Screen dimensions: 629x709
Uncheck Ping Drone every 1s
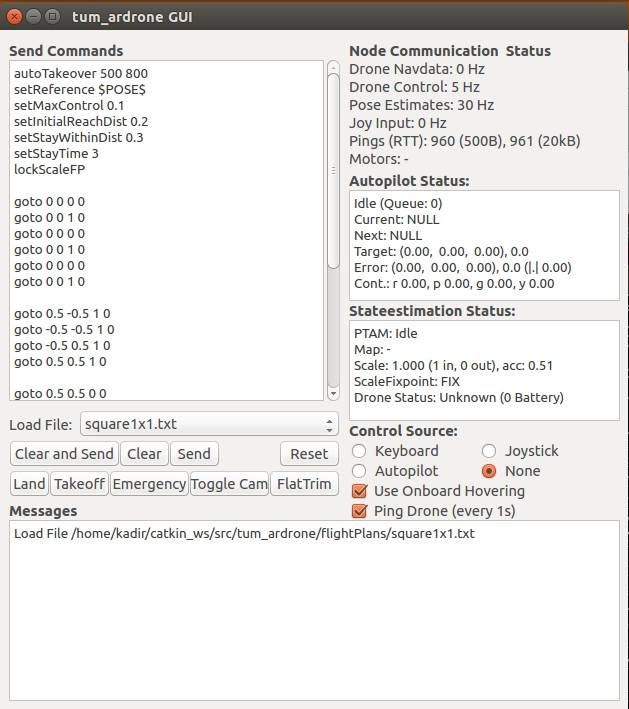click(360, 511)
